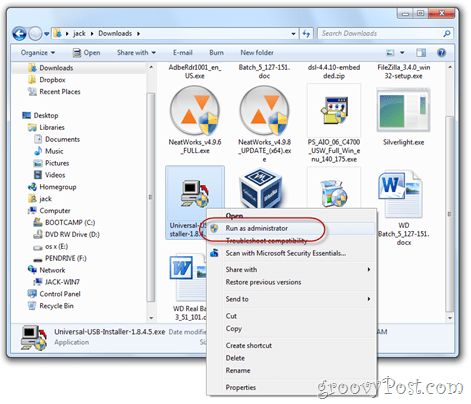471x404 pixels.
Task: Click Burn in the toolbar
Action: click(216, 53)
